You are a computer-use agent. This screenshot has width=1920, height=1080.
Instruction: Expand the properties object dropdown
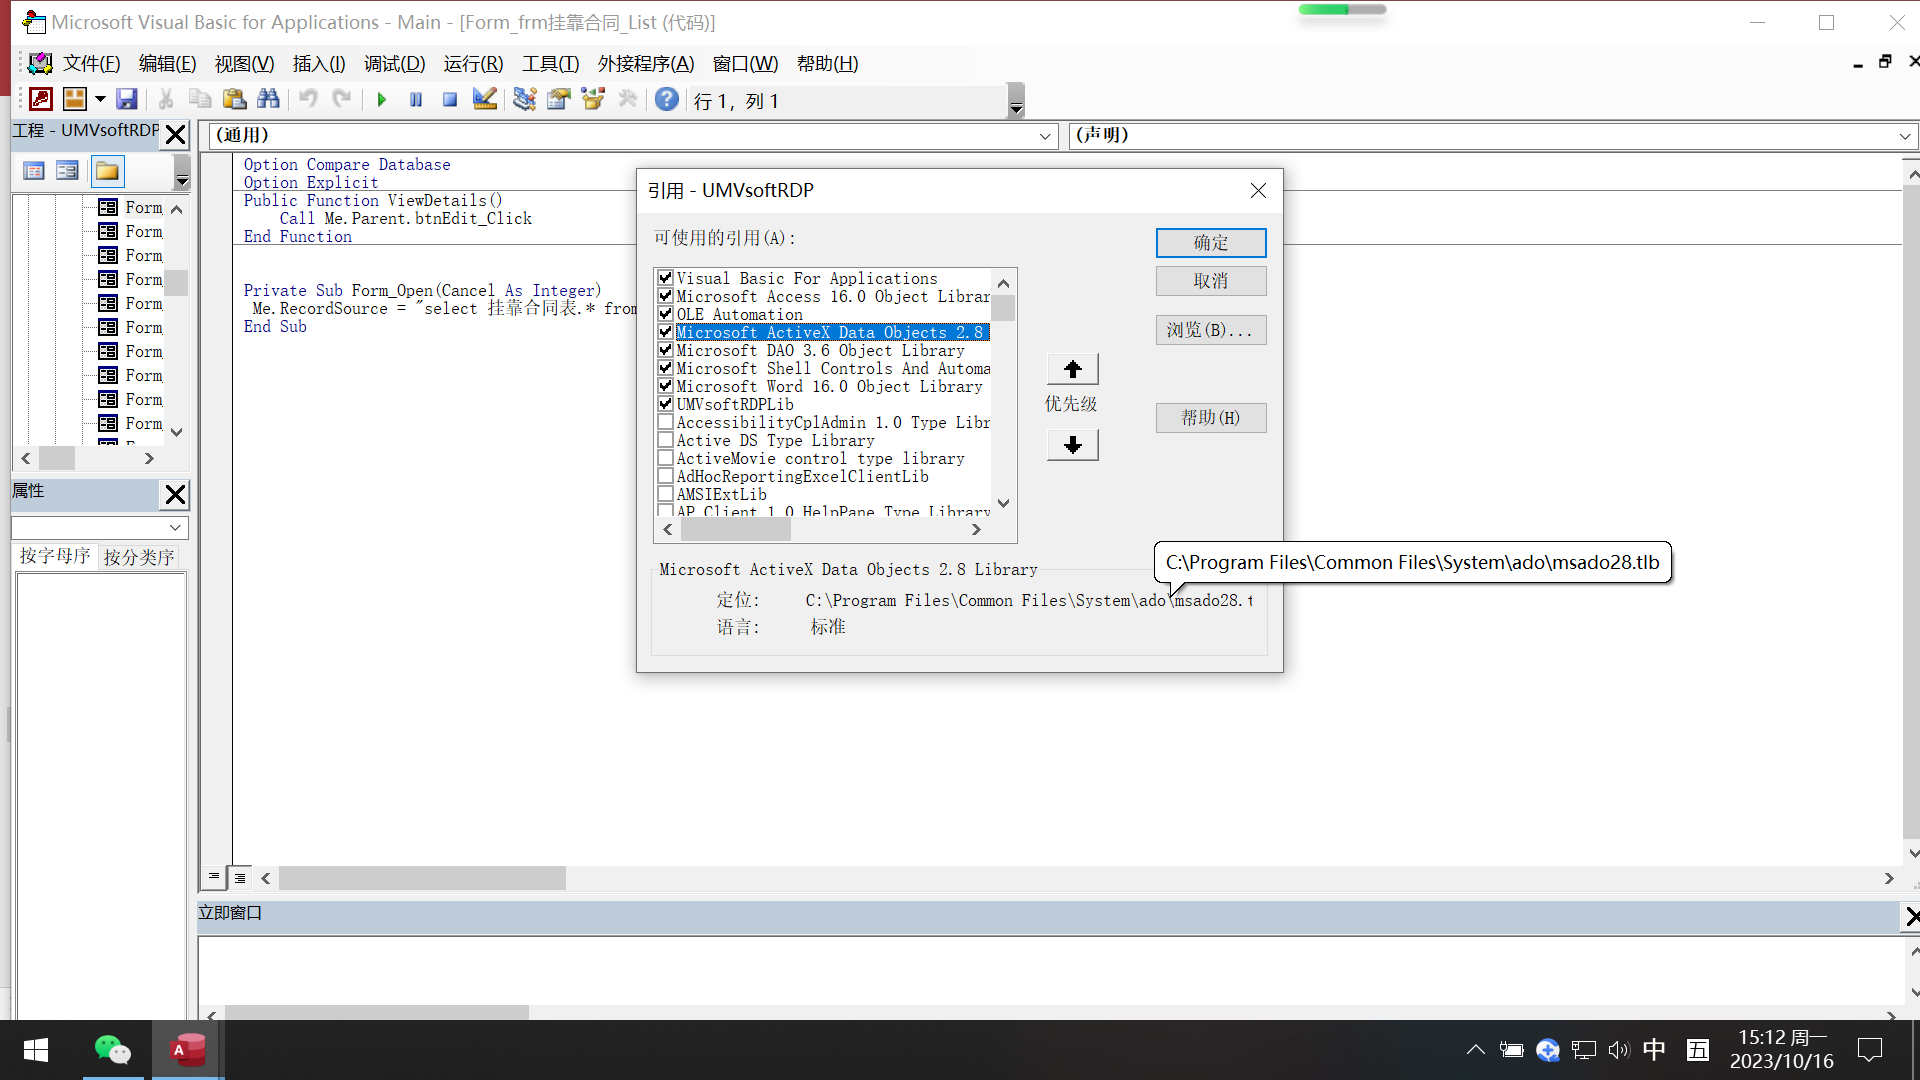(175, 527)
